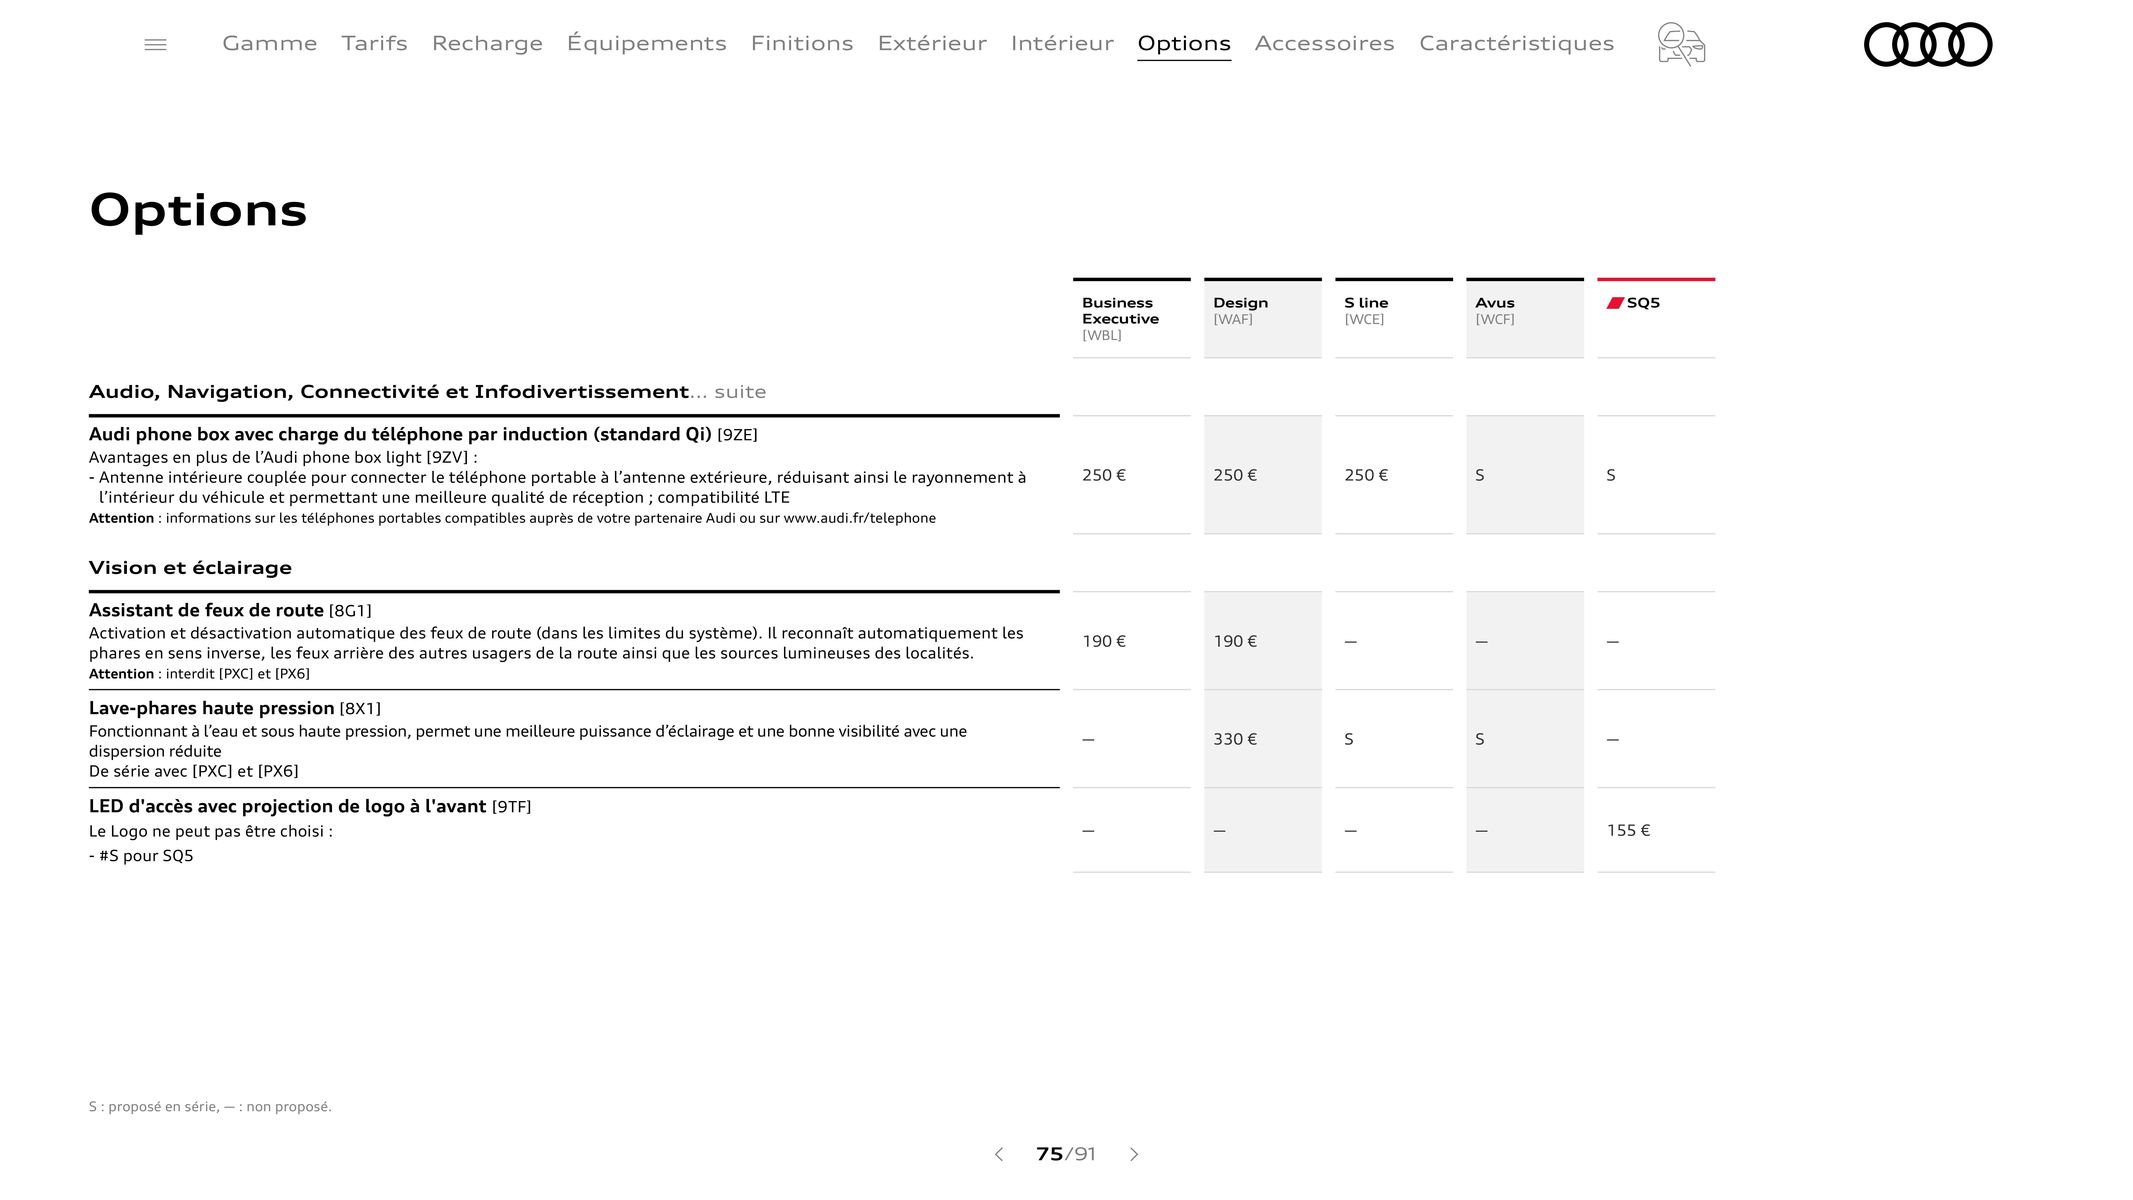
Task: Click Lave-phares S value under S line
Action: pos(1349,739)
